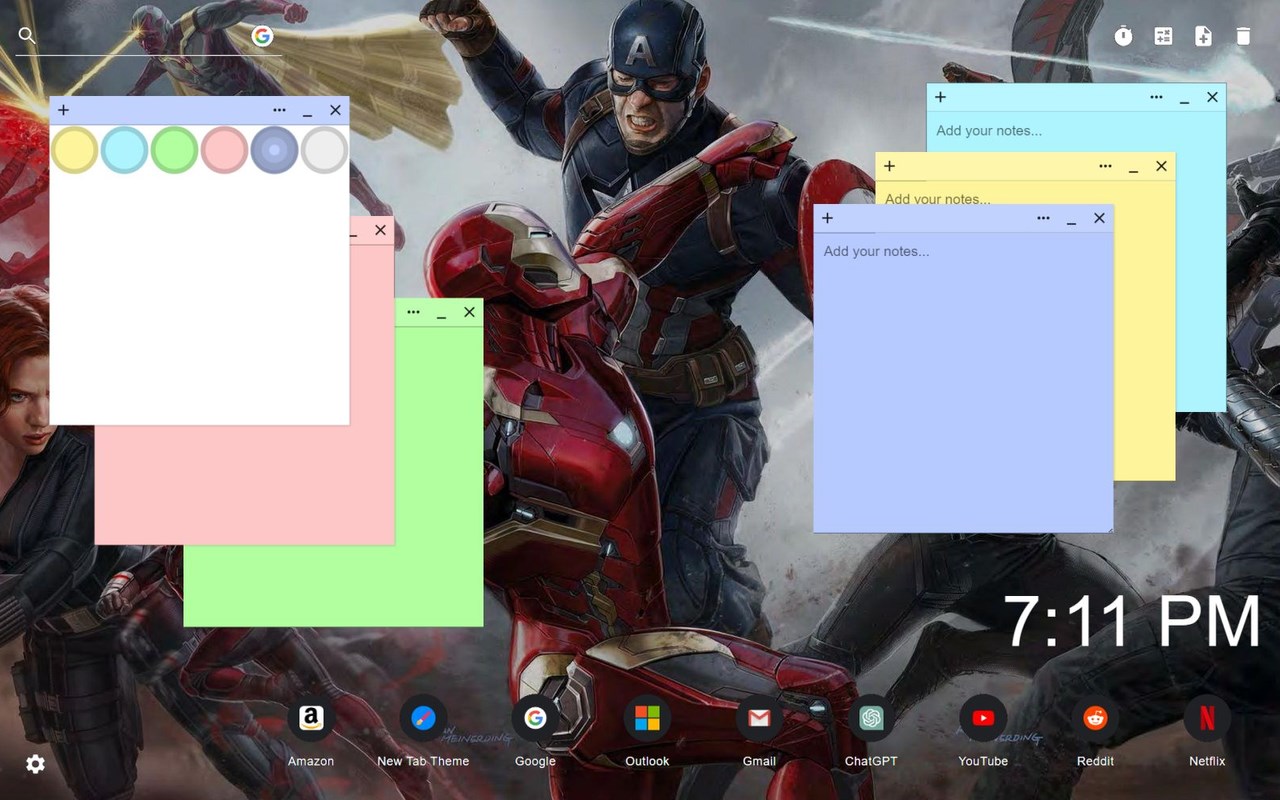Click the plus icon on the cyan note
Screen dimensions: 1280x800
pos(940,97)
